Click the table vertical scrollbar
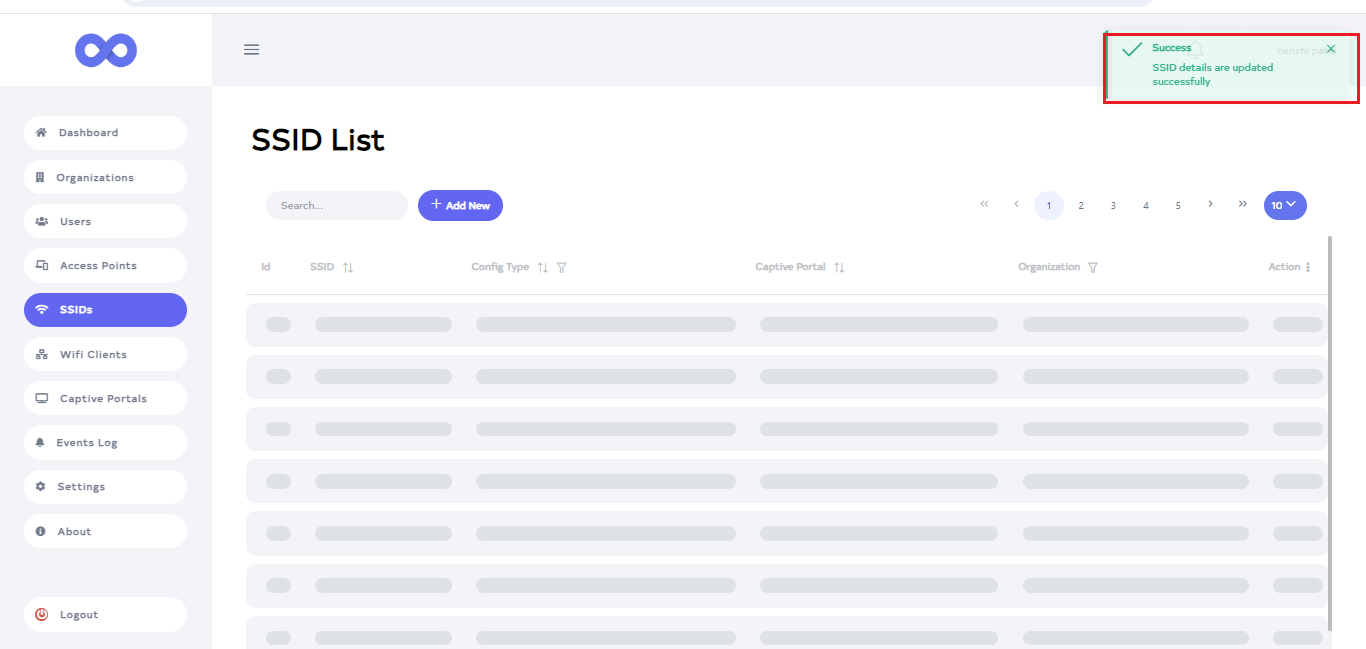The height and width of the screenshot is (649, 1366). 1330,430
